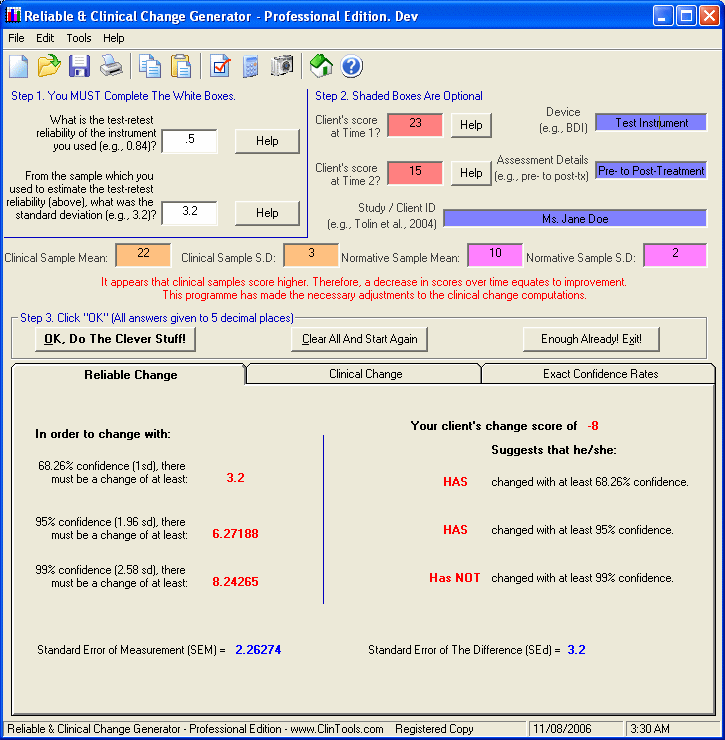
Task: Click the Client's score at Time 1 field
Action: (x=414, y=124)
